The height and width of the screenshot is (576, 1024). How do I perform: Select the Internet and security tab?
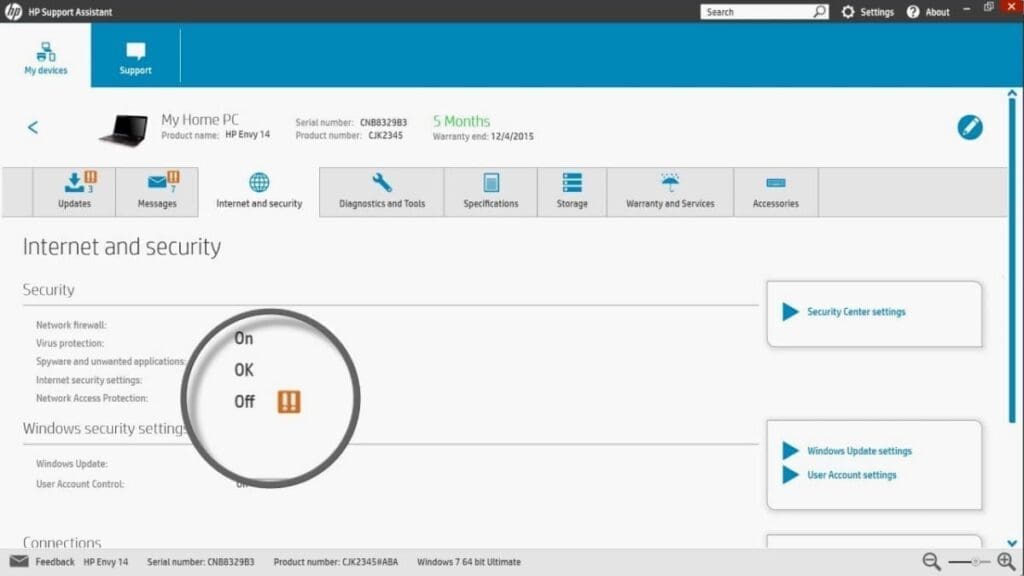point(259,191)
